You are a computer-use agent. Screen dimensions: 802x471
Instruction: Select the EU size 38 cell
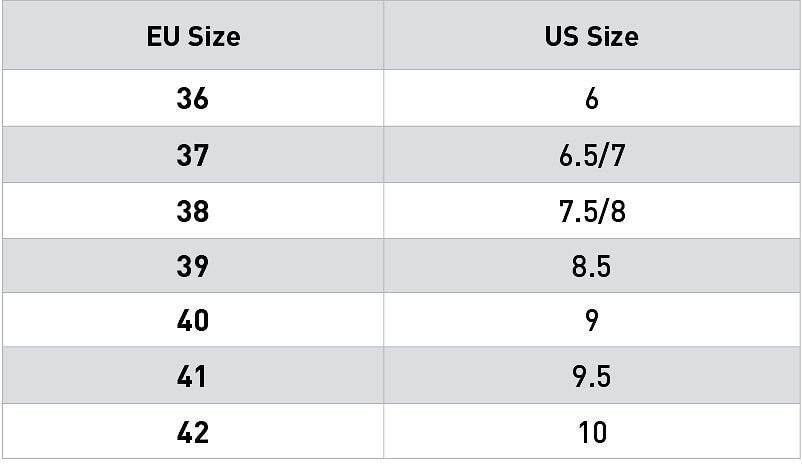193,211
